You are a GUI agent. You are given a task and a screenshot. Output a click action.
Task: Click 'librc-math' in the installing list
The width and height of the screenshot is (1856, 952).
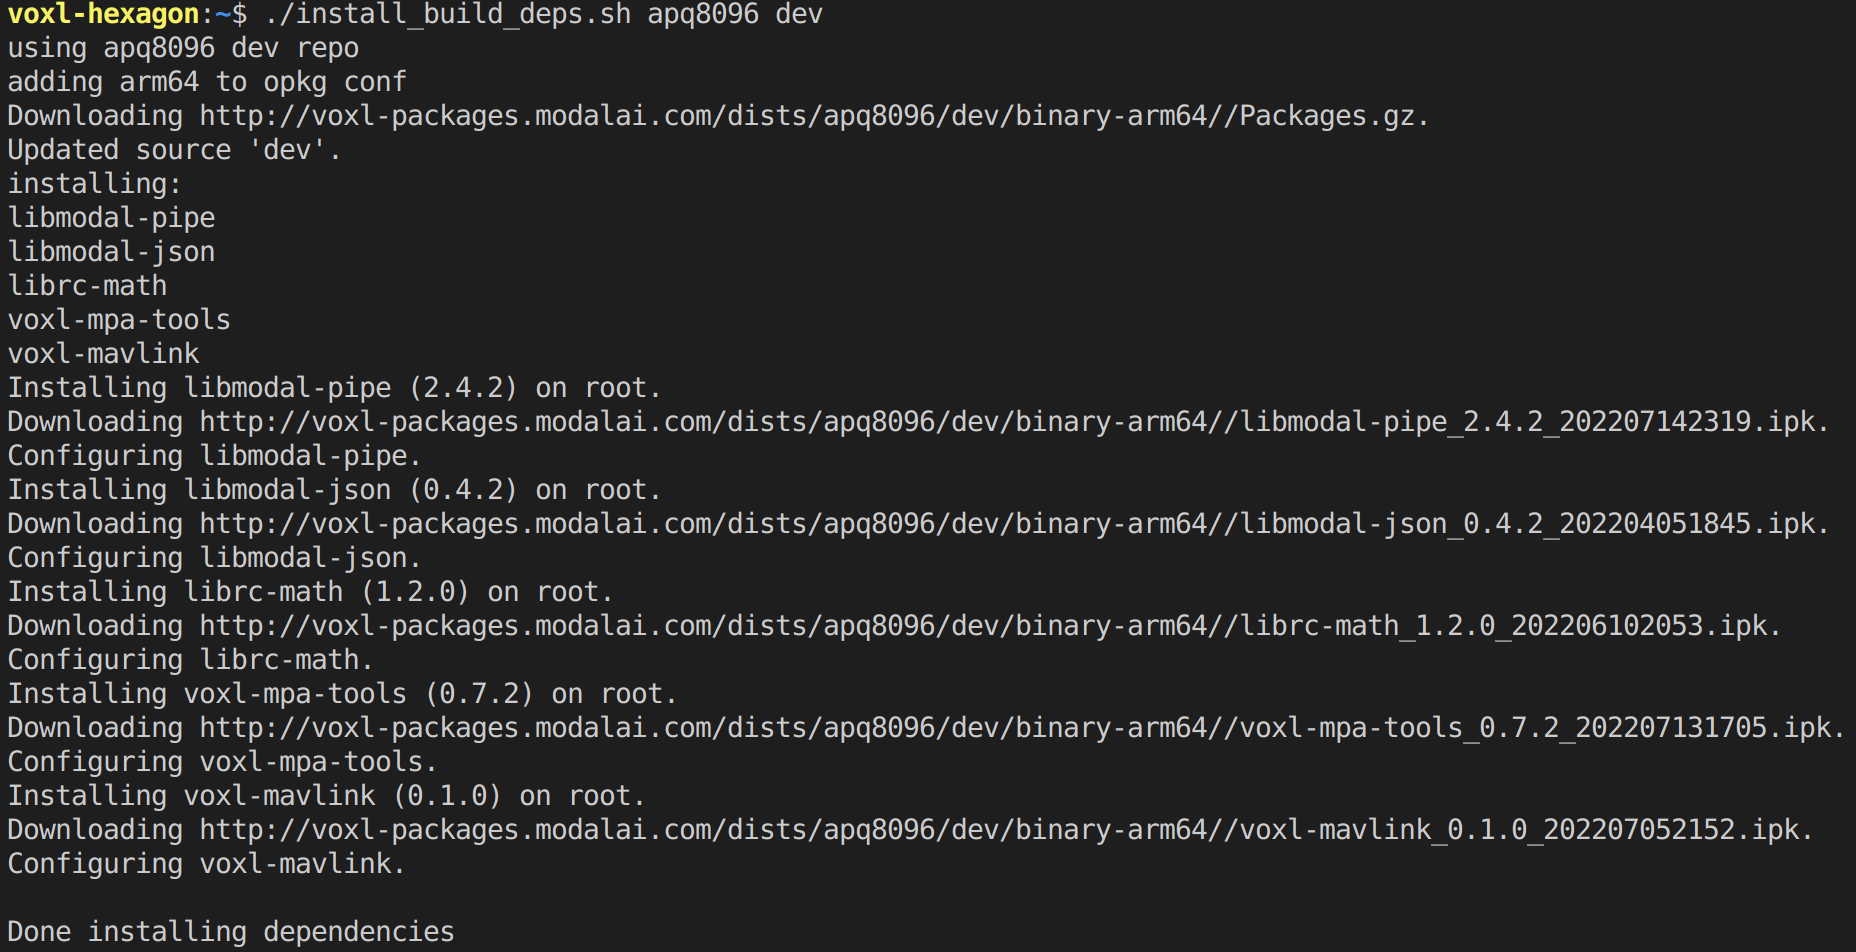point(88,286)
